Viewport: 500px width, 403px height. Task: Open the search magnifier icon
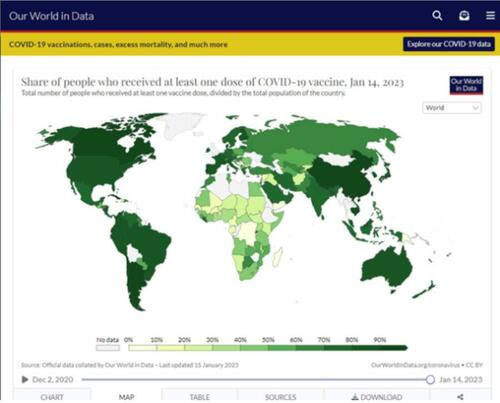[437, 16]
